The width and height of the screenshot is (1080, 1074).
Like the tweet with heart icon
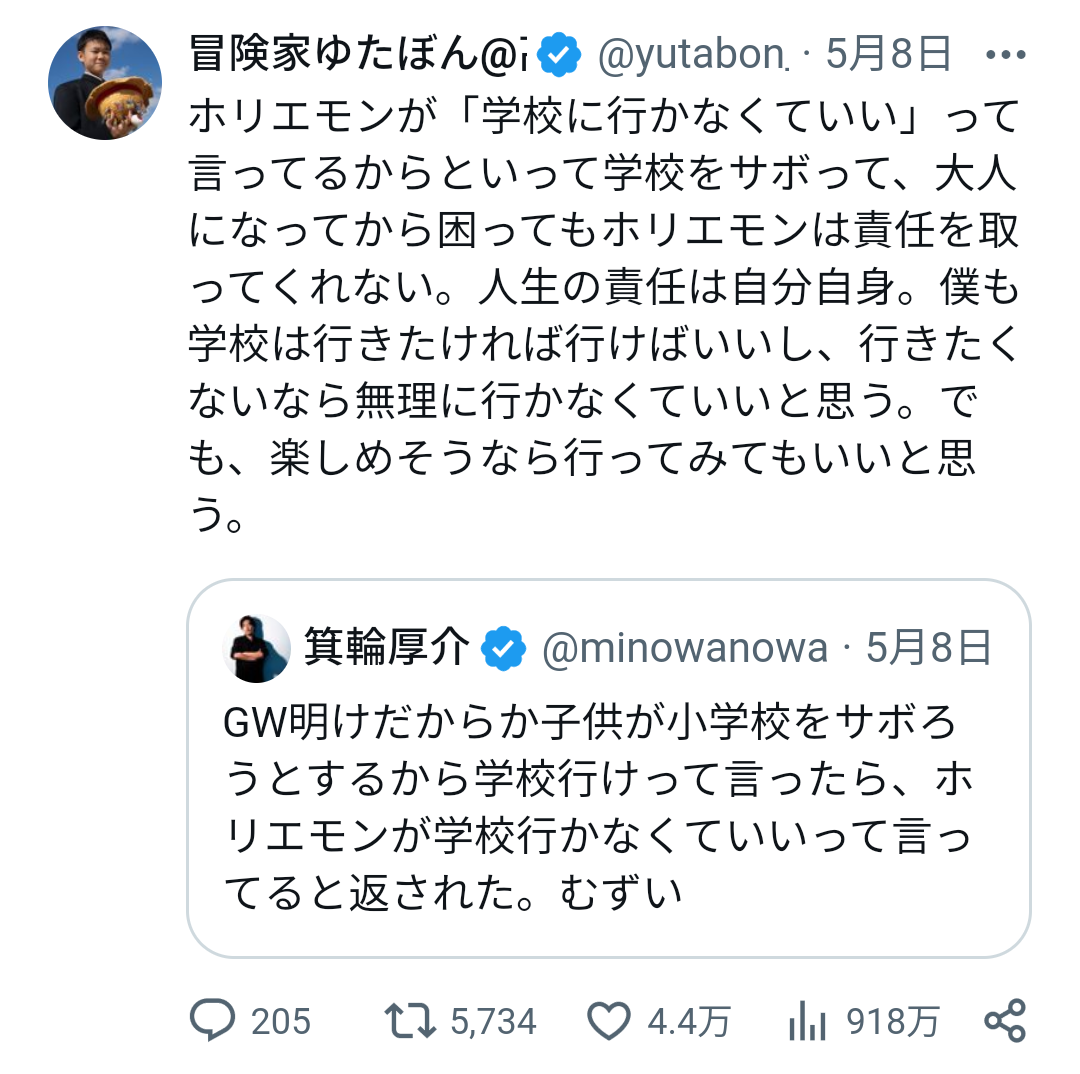tap(607, 1021)
